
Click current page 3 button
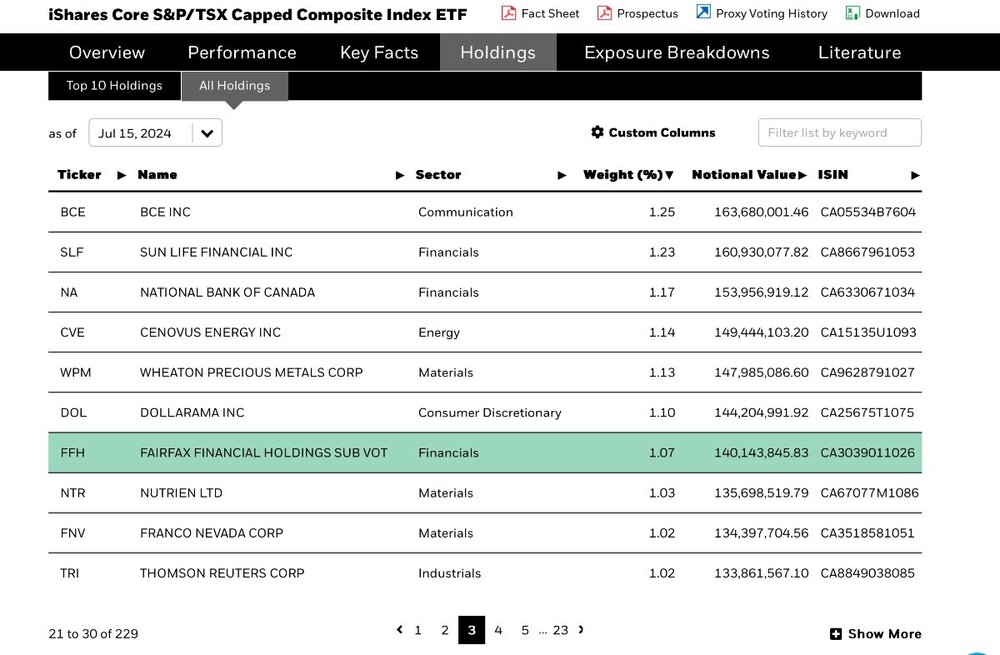(x=471, y=630)
